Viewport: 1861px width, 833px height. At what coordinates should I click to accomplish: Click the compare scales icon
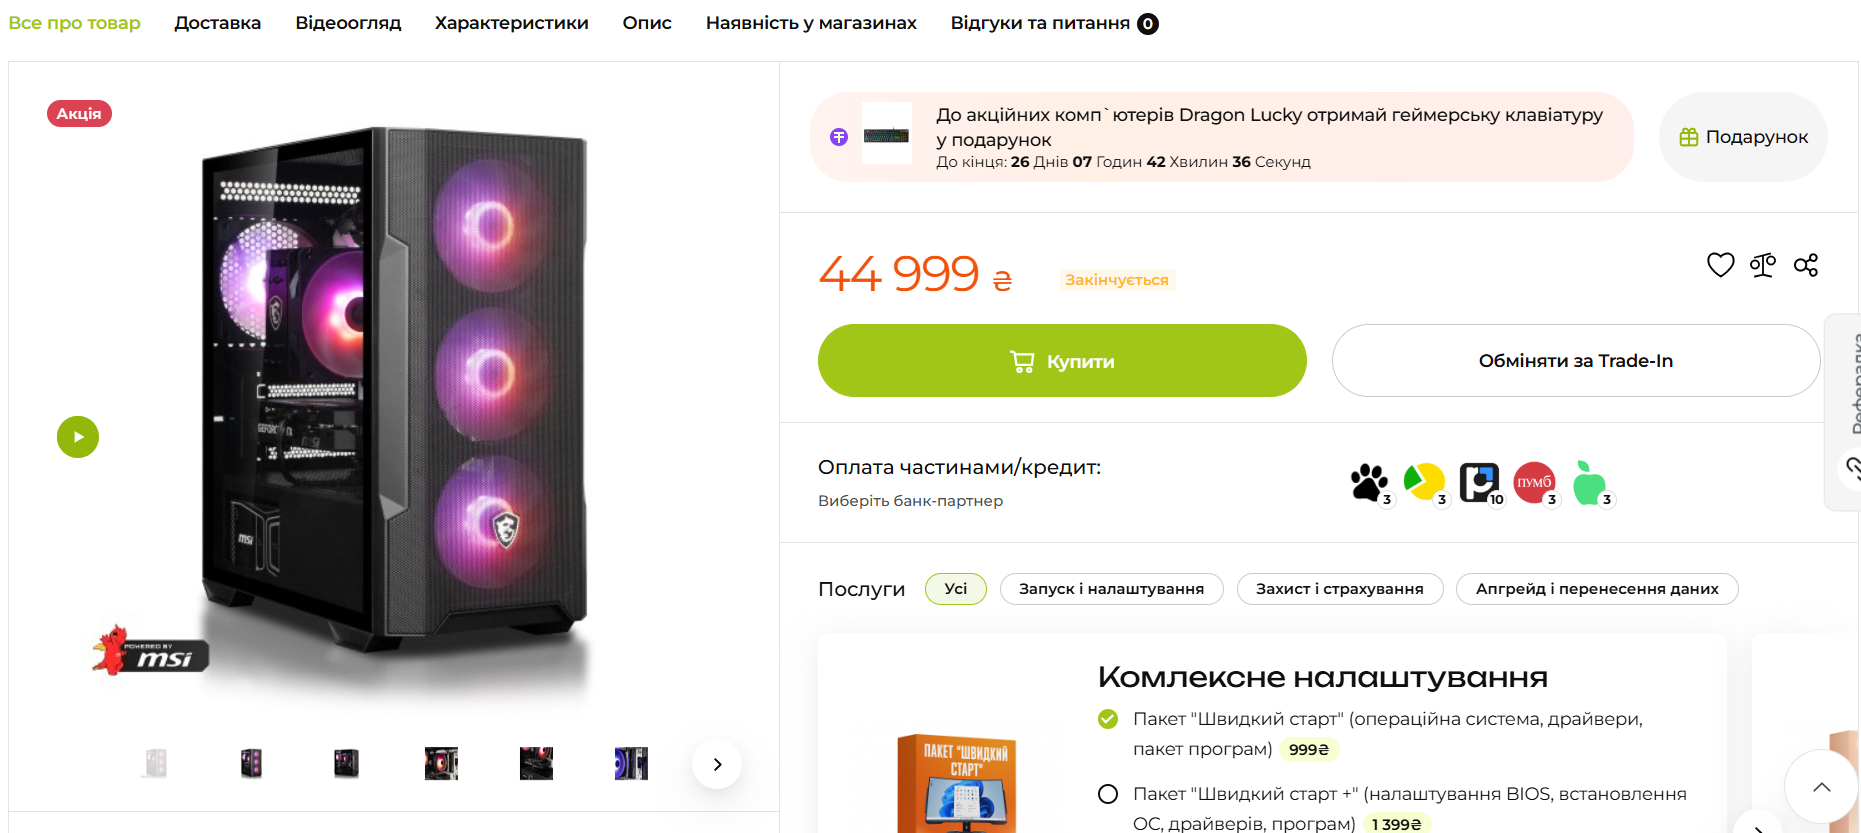point(1763,265)
